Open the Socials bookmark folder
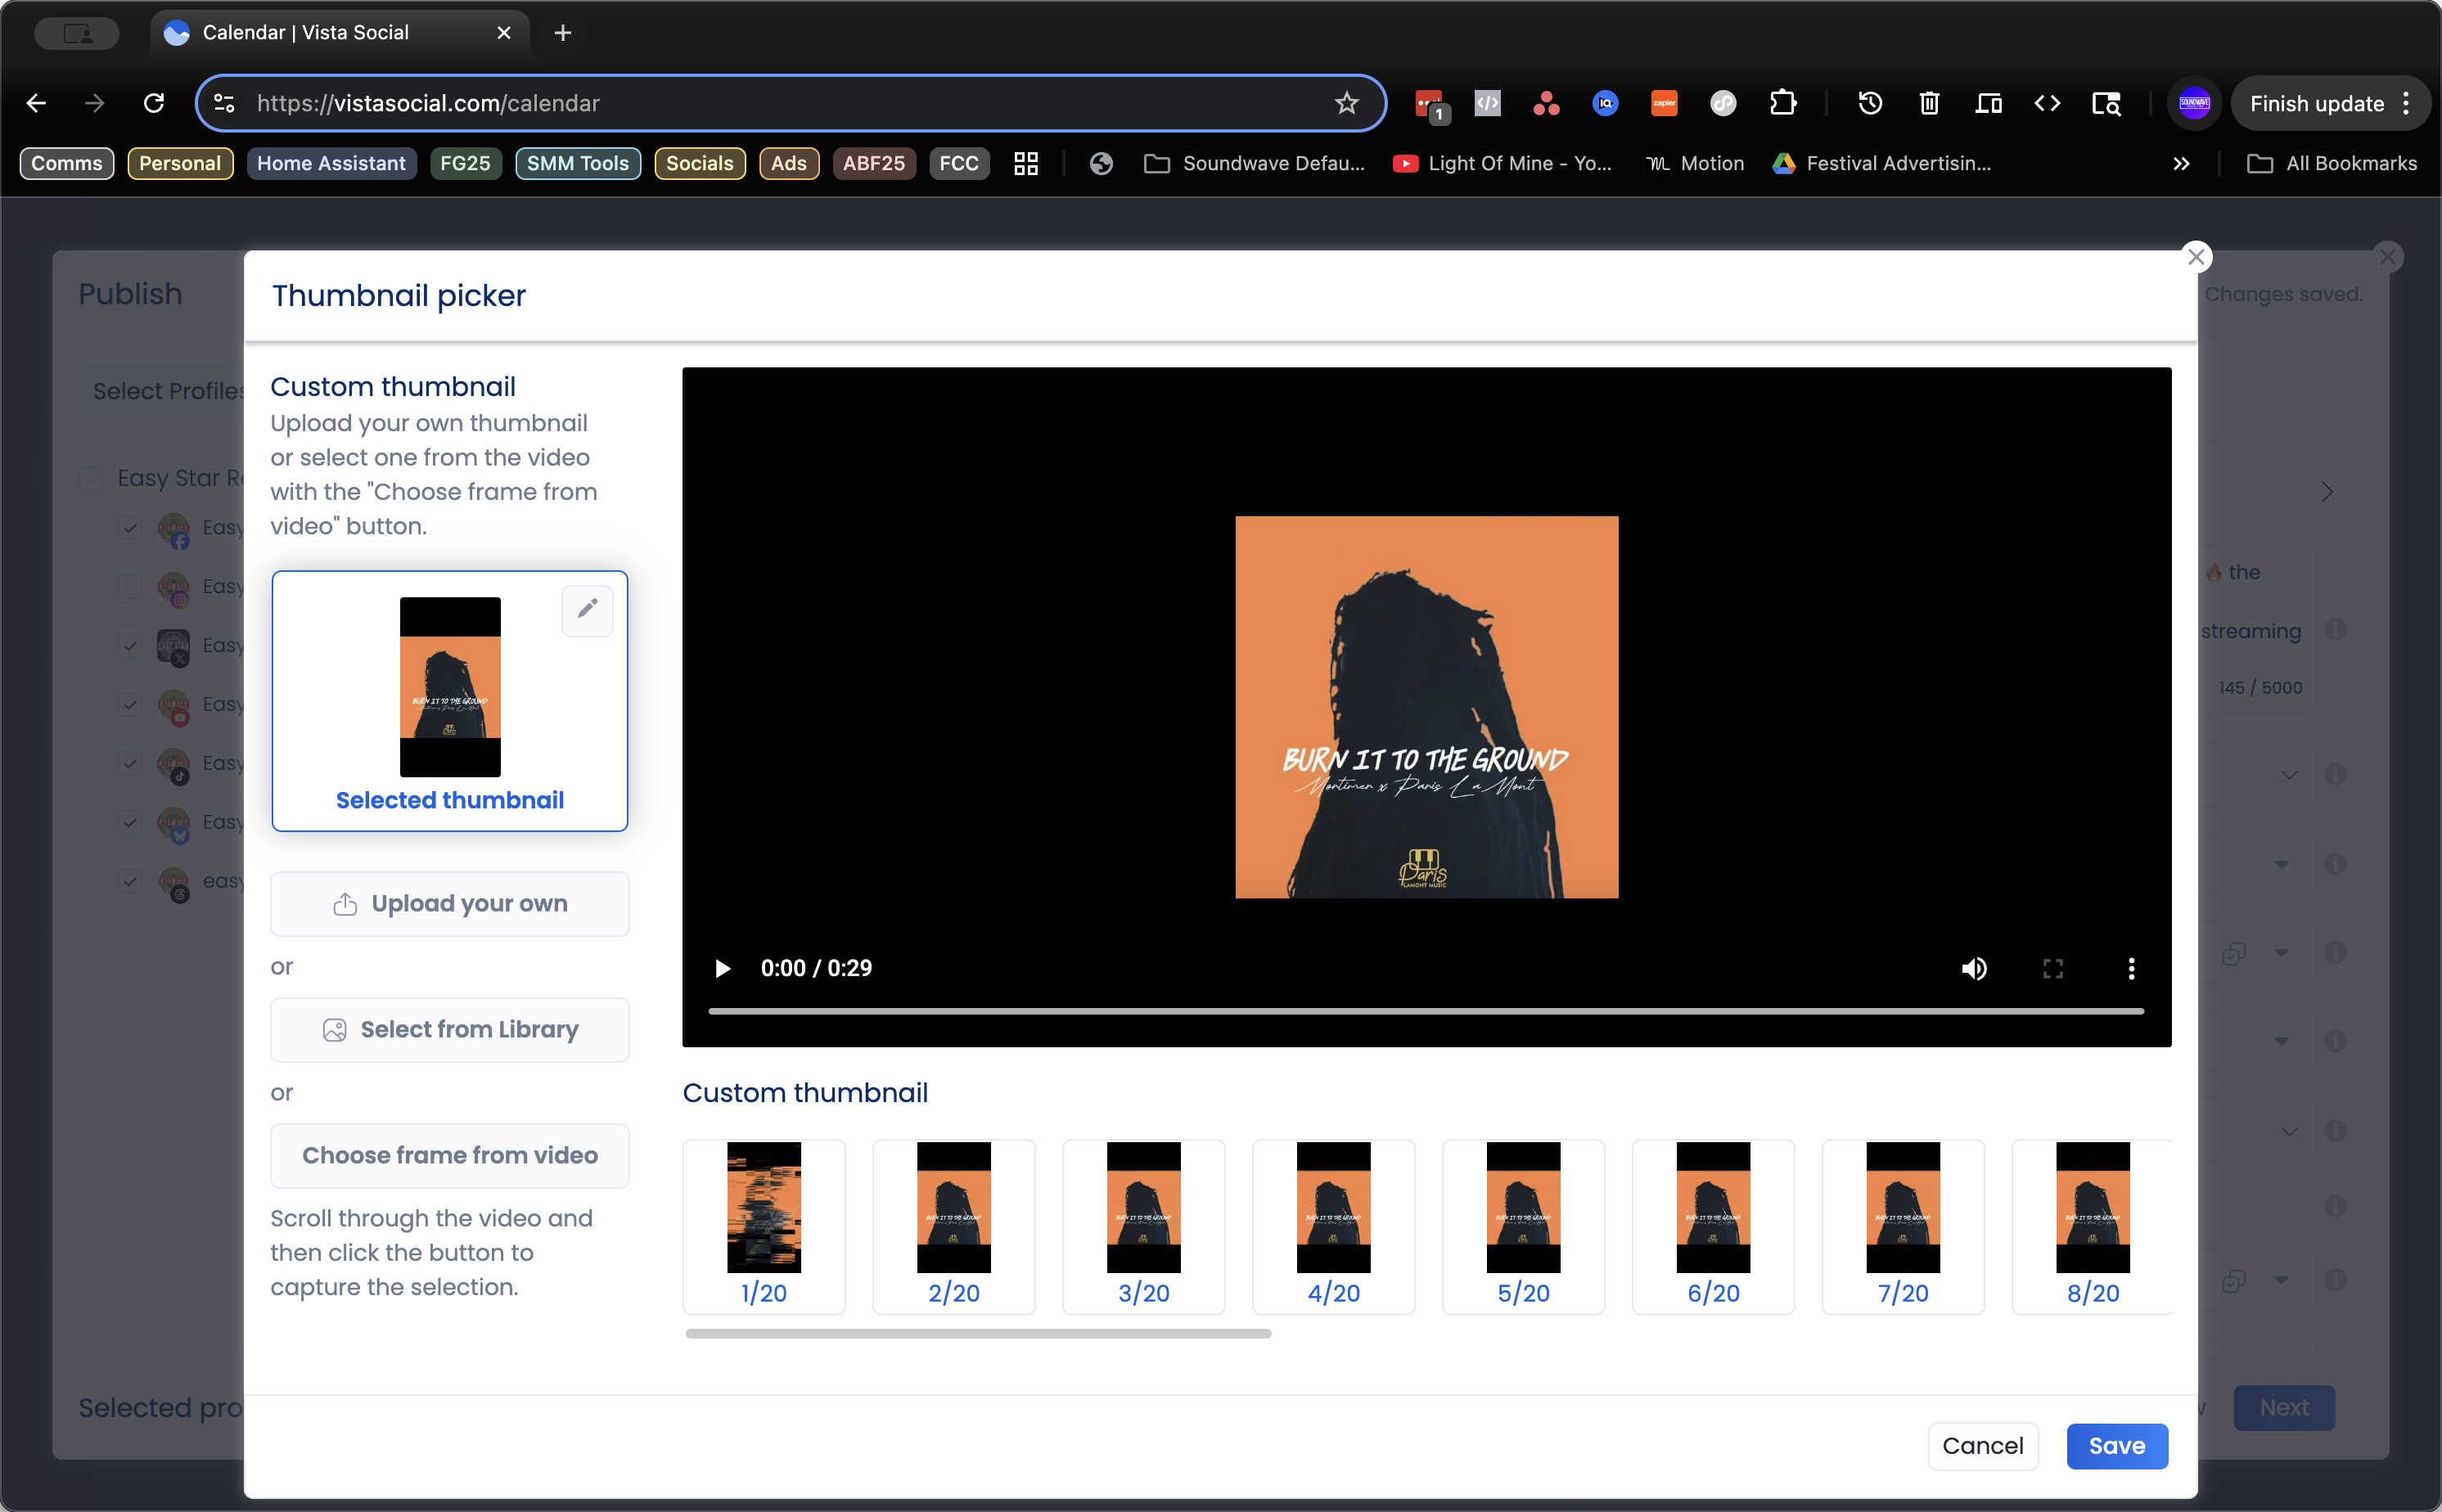Viewport: 2442px width, 1512px height. pos(699,163)
